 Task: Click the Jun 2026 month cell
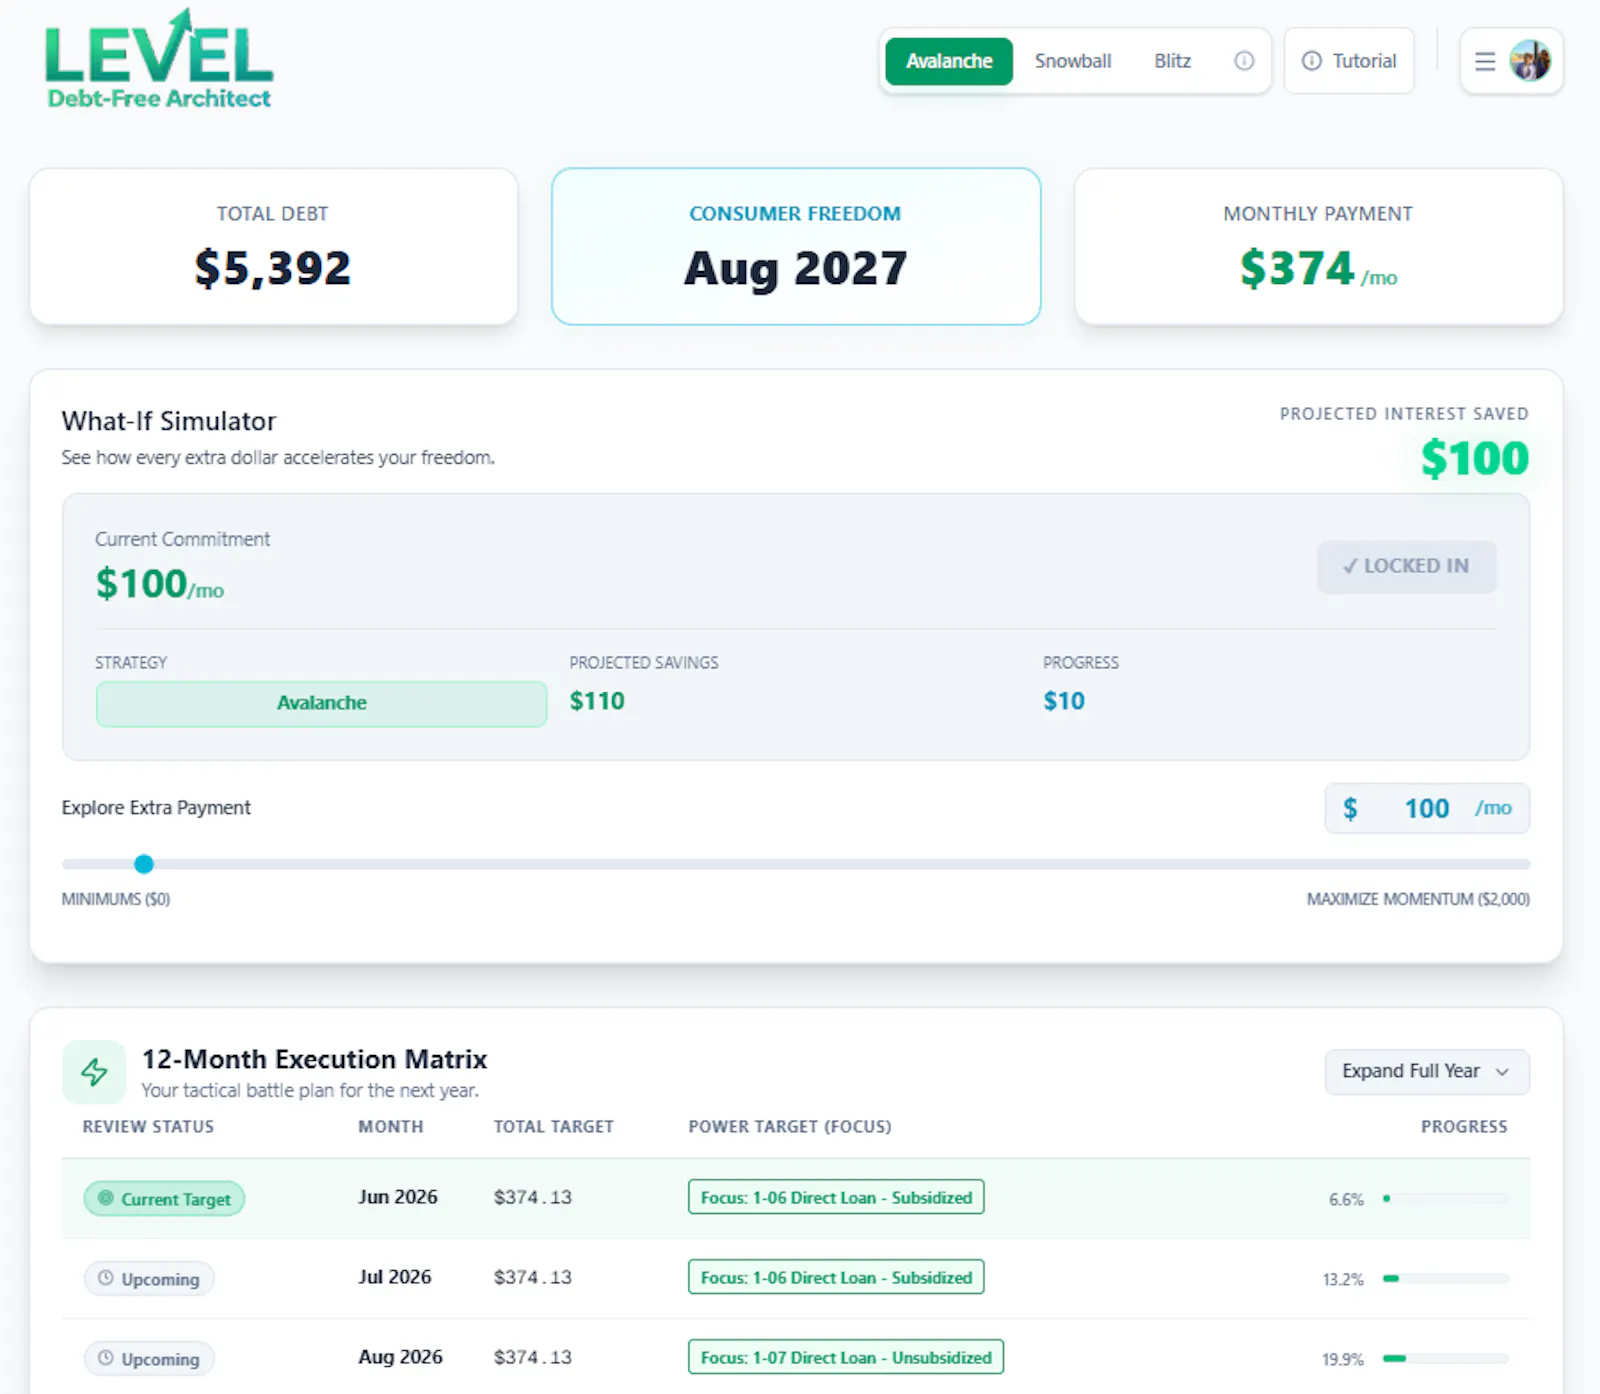[398, 1197]
